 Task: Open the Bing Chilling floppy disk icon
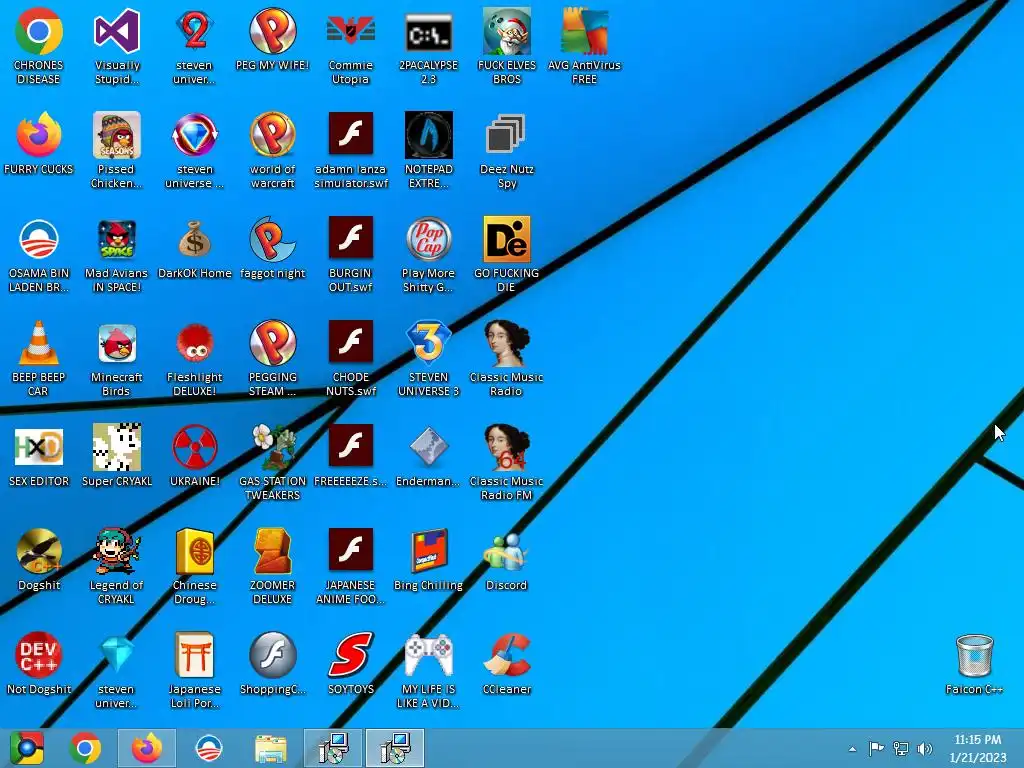(428, 551)
